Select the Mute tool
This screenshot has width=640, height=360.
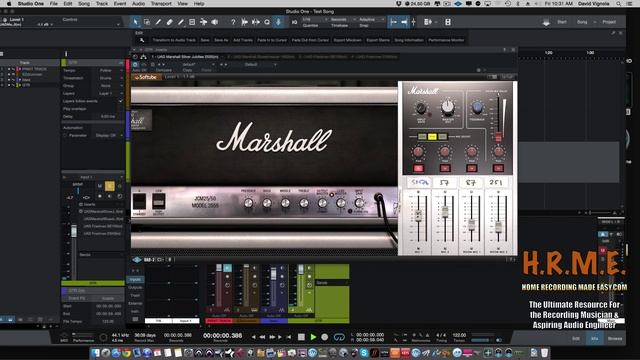[192, 22]
